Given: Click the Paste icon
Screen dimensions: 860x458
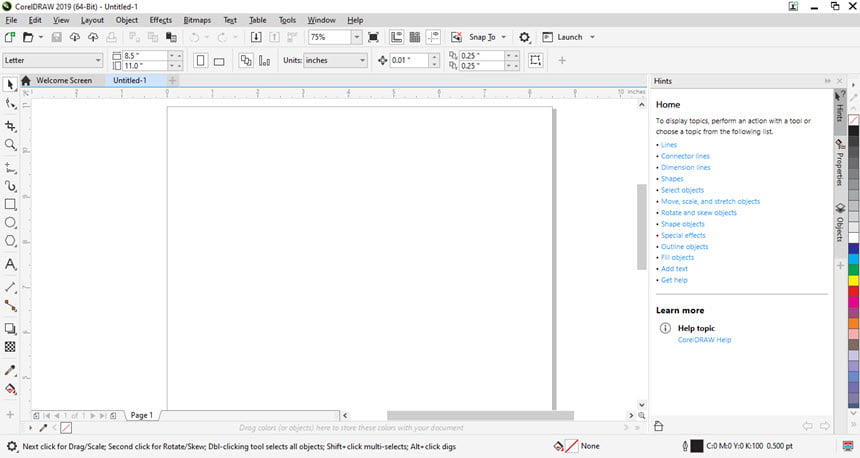Looking at the screenshot, I should pos(171,37).
